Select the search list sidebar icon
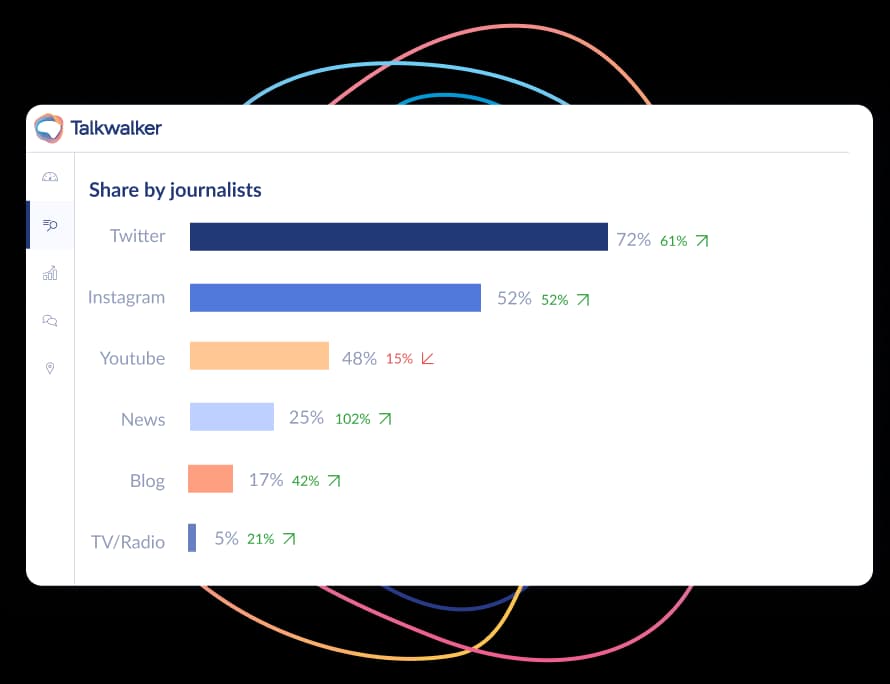The image size is (890, 684). (x=50, y=225)
